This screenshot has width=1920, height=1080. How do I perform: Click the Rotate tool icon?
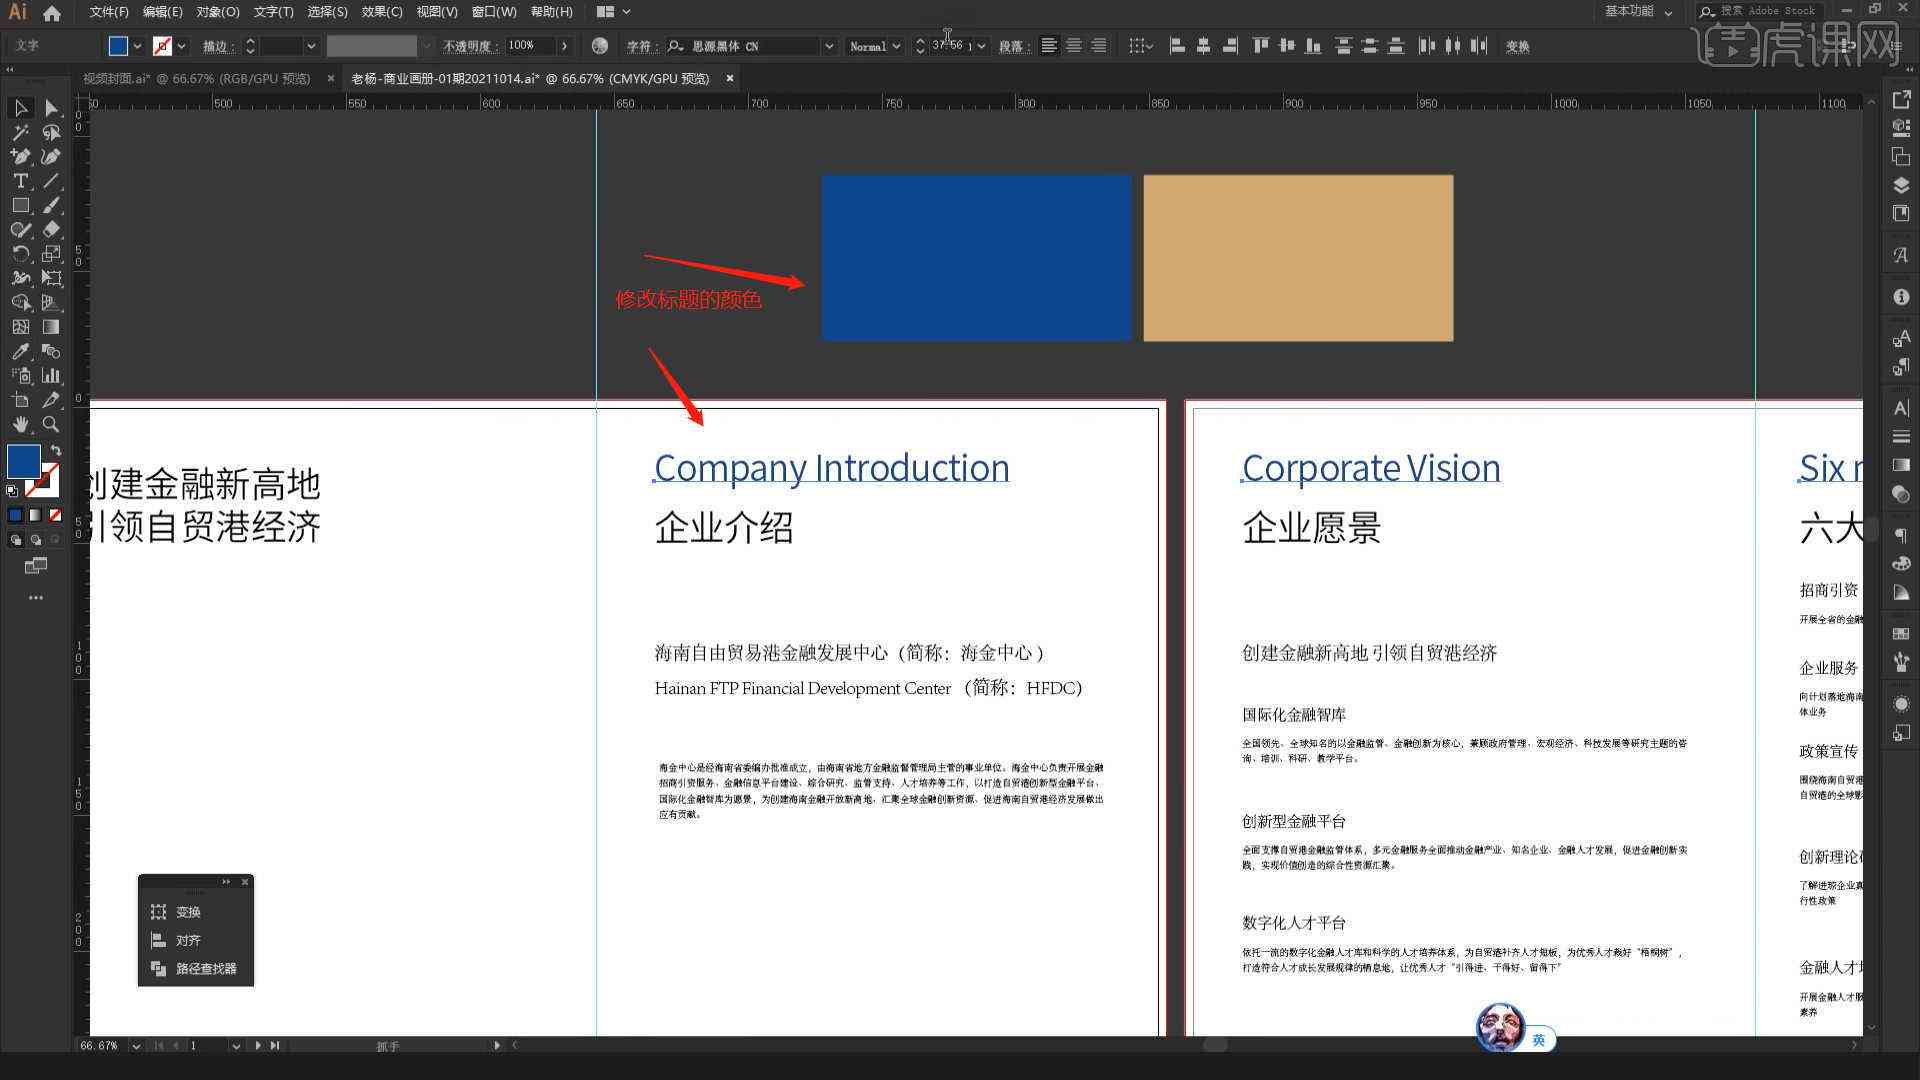point(18,256)
